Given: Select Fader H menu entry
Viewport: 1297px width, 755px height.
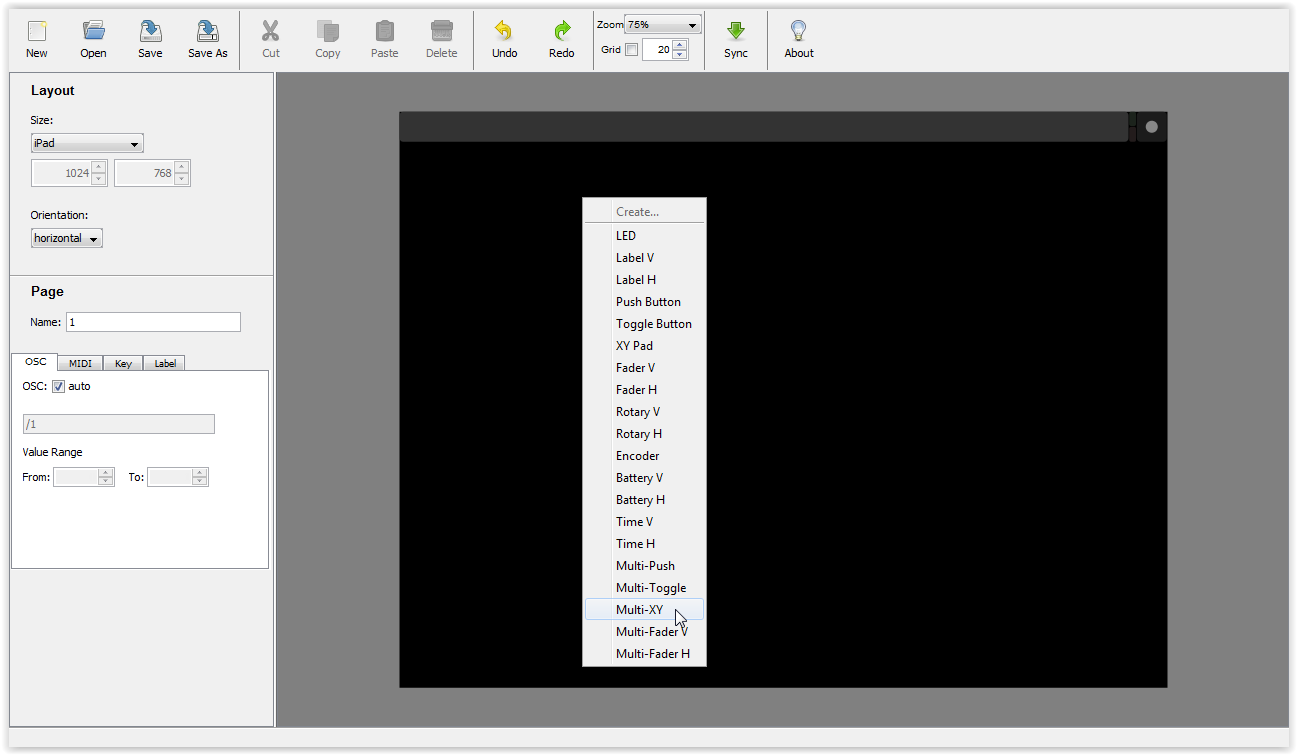Looking at the screenshot, I should (644, 390).
